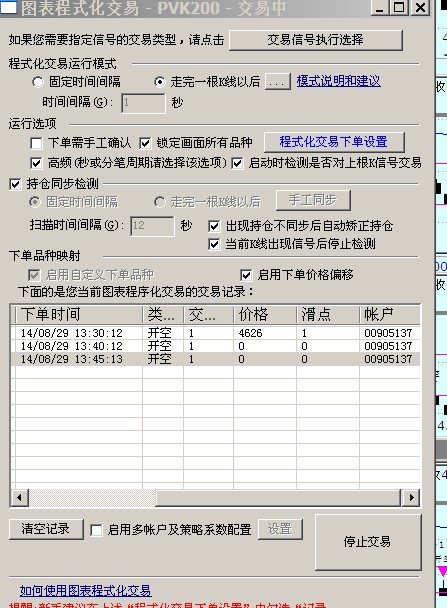Select 固定时间间隔 run mode radio
The height and width of the screenshot is (608, 447).
[38, 82]
